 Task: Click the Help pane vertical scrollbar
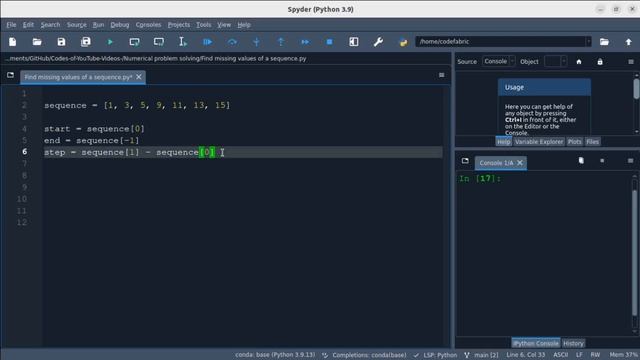point(636,88)
